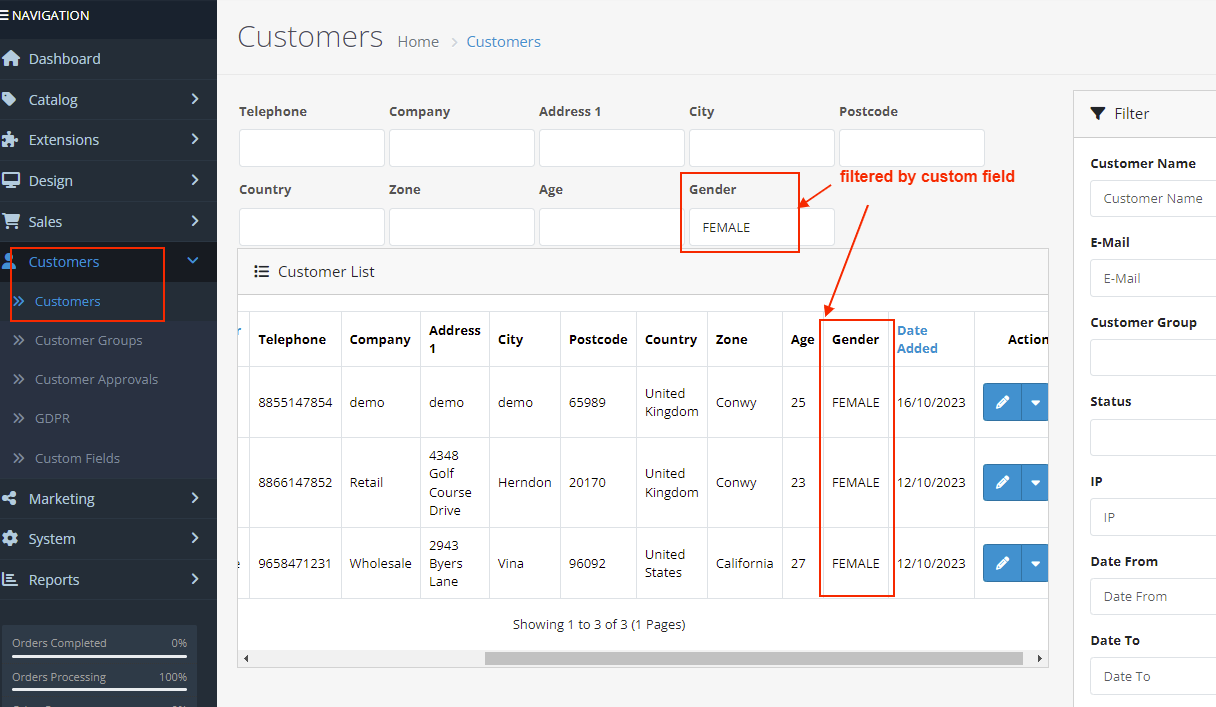The image size is (1216, 707).
Task: Sort by Date Added column header
Action: pos(916,339)
